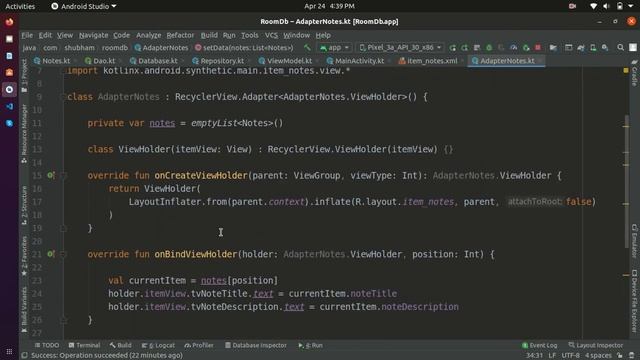Open the Event Log
This screenshot has width=640, height=360.
coord(539,345)
